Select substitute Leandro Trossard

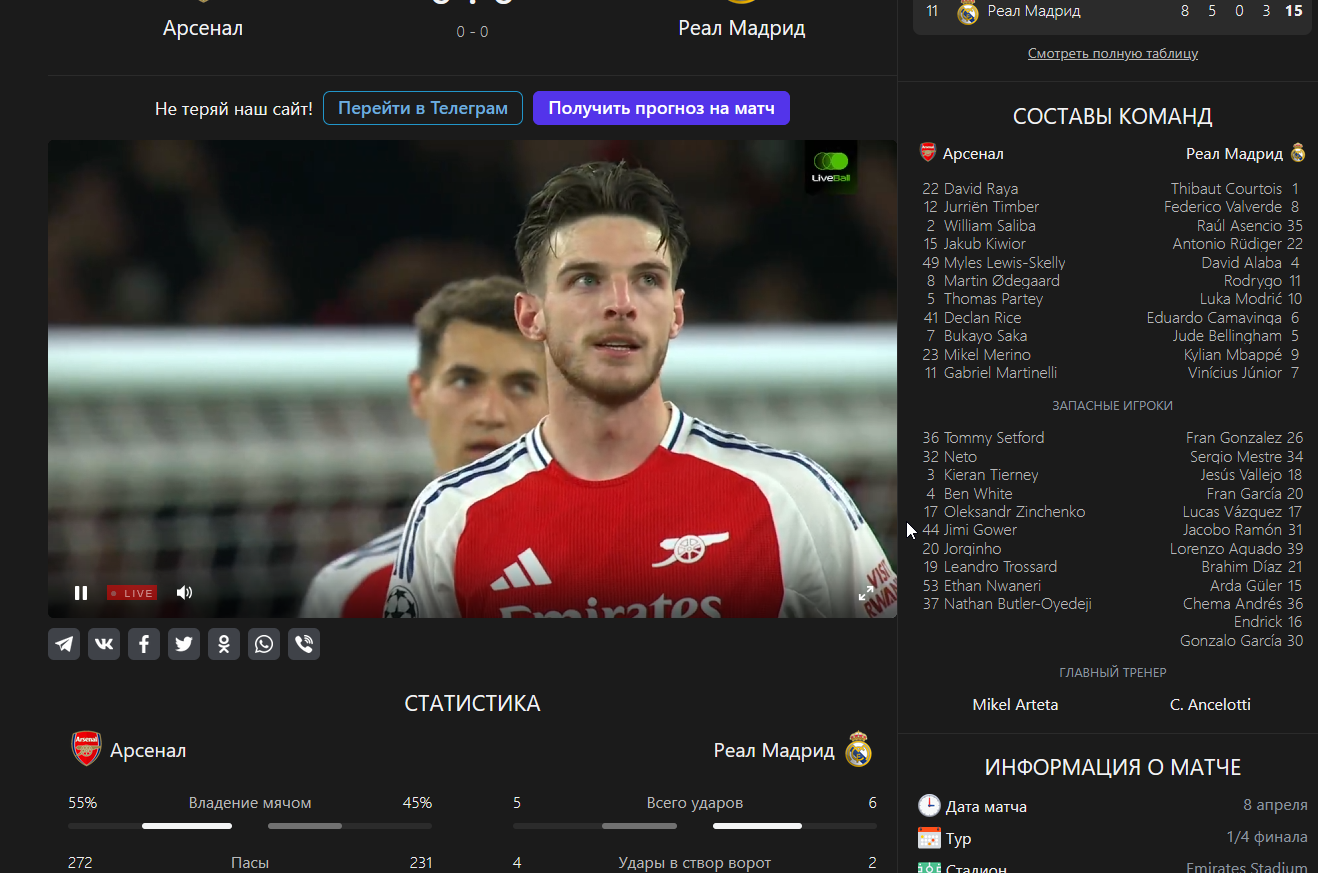click(x=1000, y=567)
